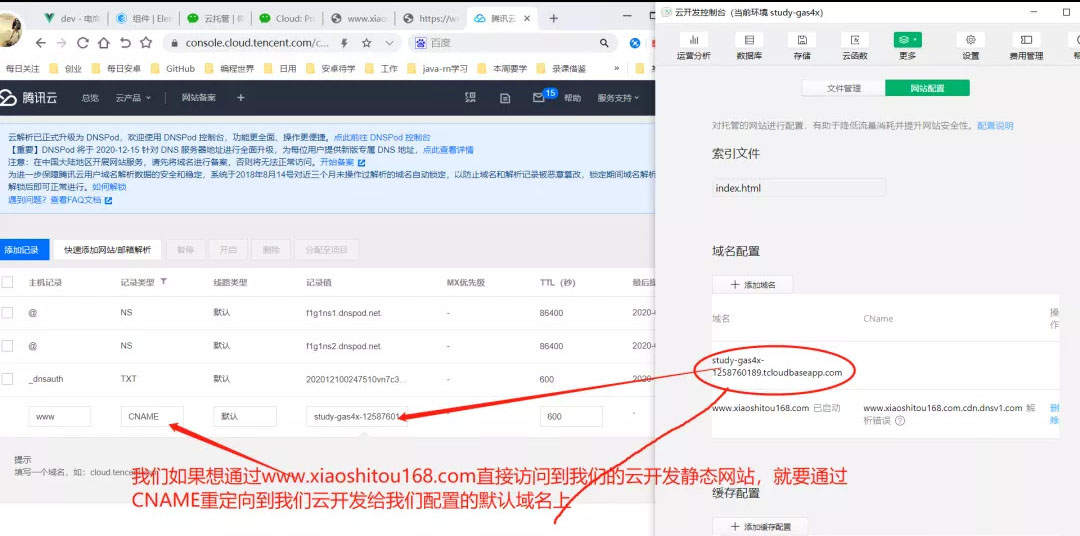Screen dimensions: 1080x536
Task: Switch to the 网站配置 tab
Action: click(927, 88)
